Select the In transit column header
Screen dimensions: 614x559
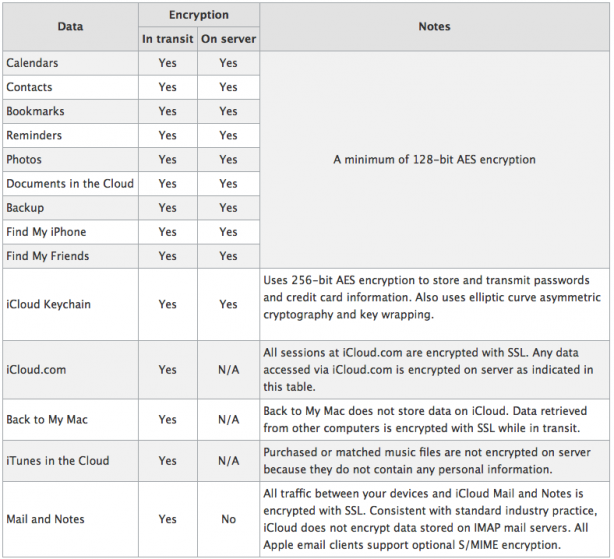click(168, 39)
